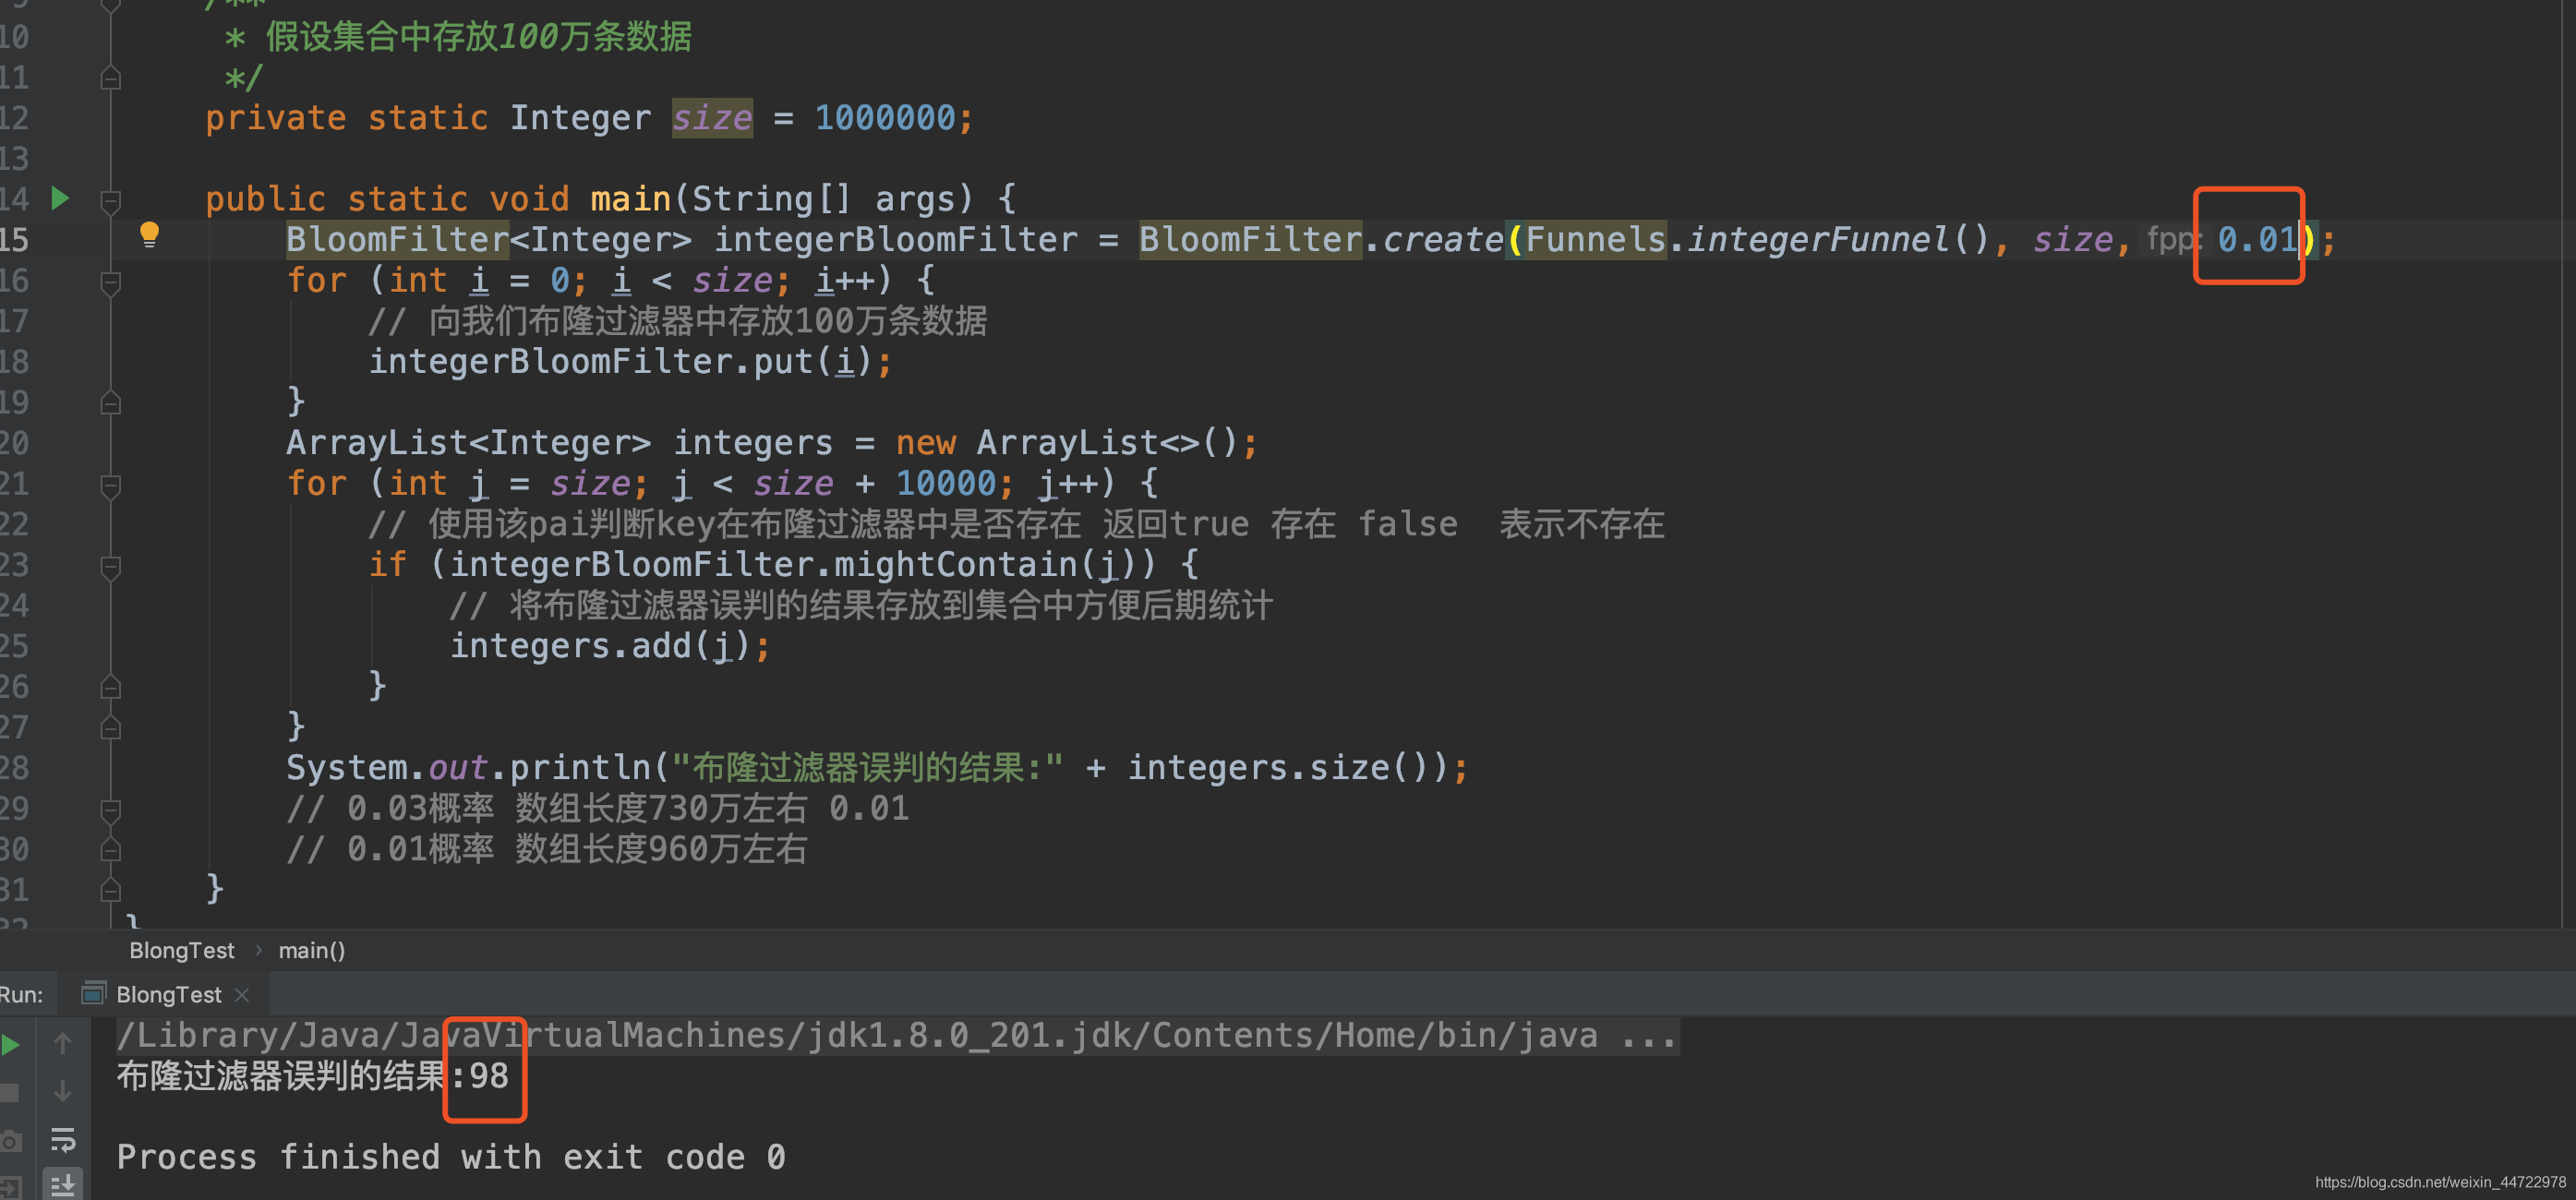Click 'Process finished with exit code 0' text
This screenshot has width=2576, height=1200.
coord(451,1157)
